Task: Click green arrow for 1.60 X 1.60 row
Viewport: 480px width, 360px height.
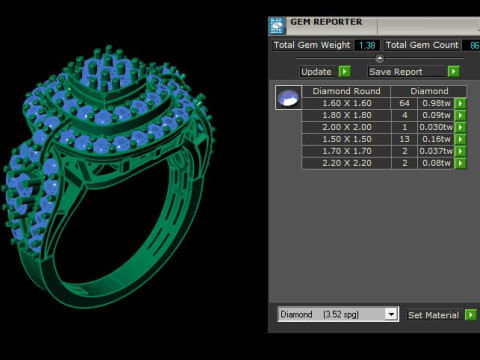Action: [460, 103]
